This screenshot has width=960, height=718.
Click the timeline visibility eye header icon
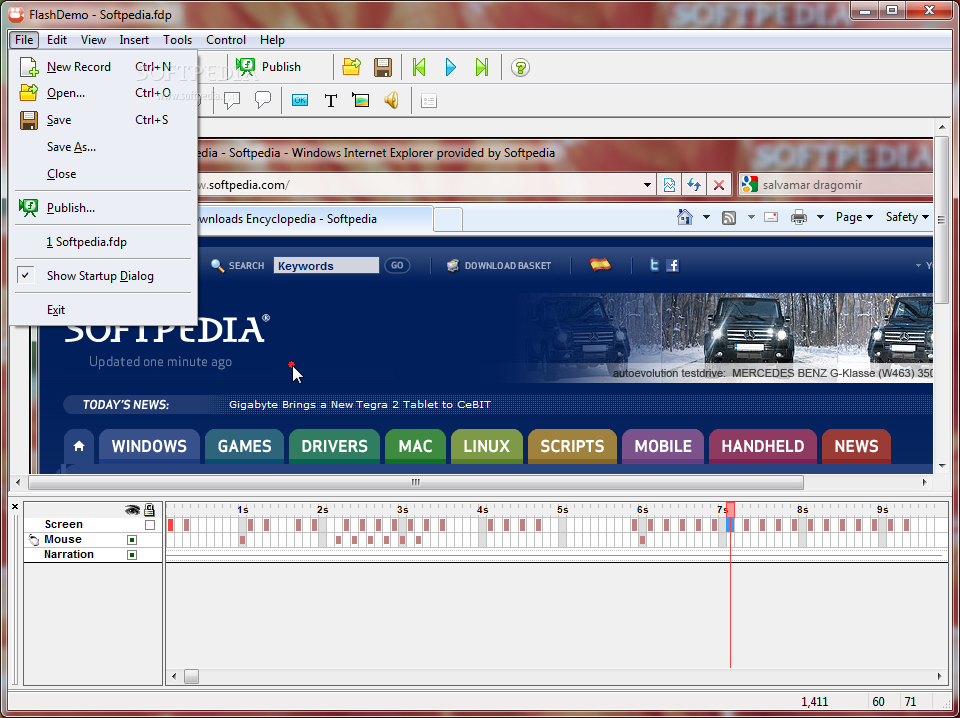point(132,509)
